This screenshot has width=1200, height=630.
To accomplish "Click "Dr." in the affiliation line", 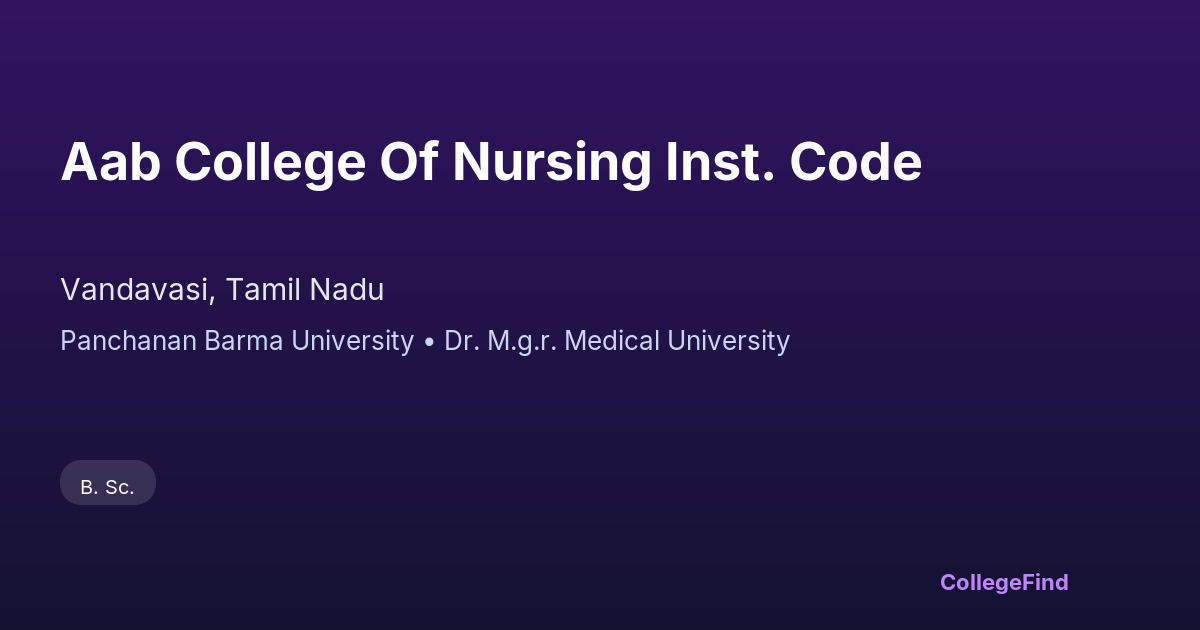I will 459,341.
